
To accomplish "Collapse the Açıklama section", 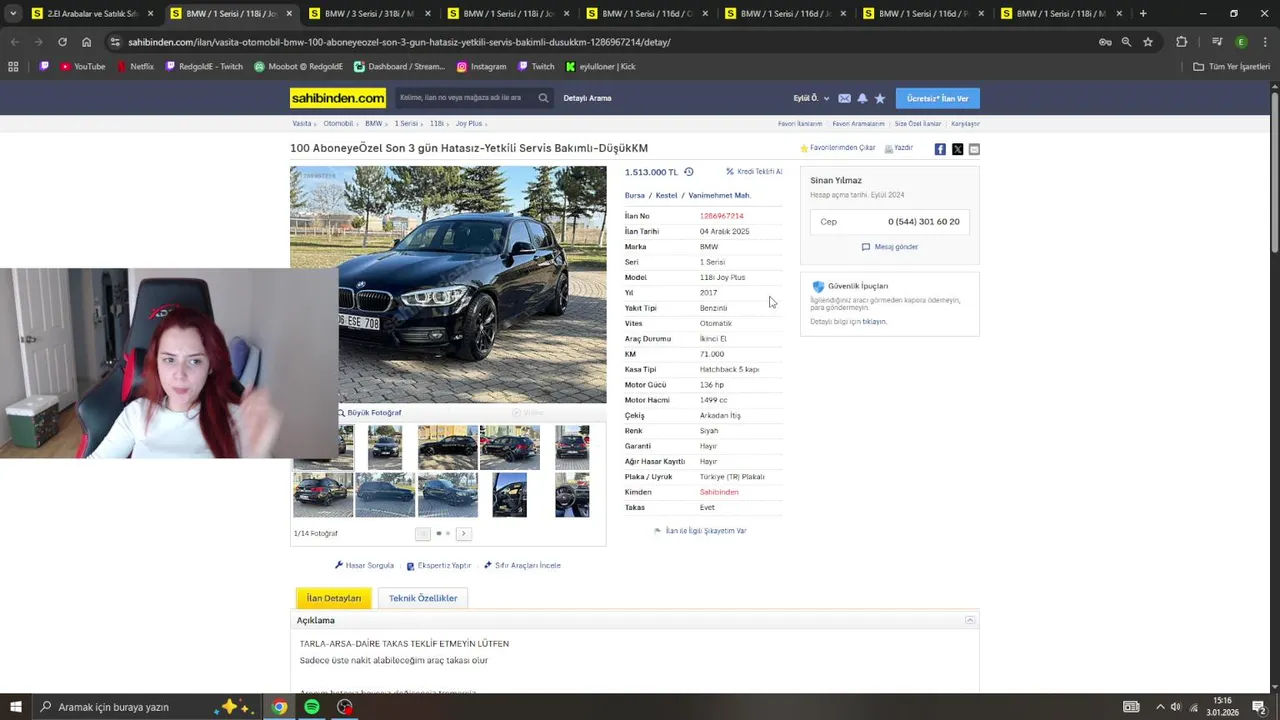I will coord(969,621).
